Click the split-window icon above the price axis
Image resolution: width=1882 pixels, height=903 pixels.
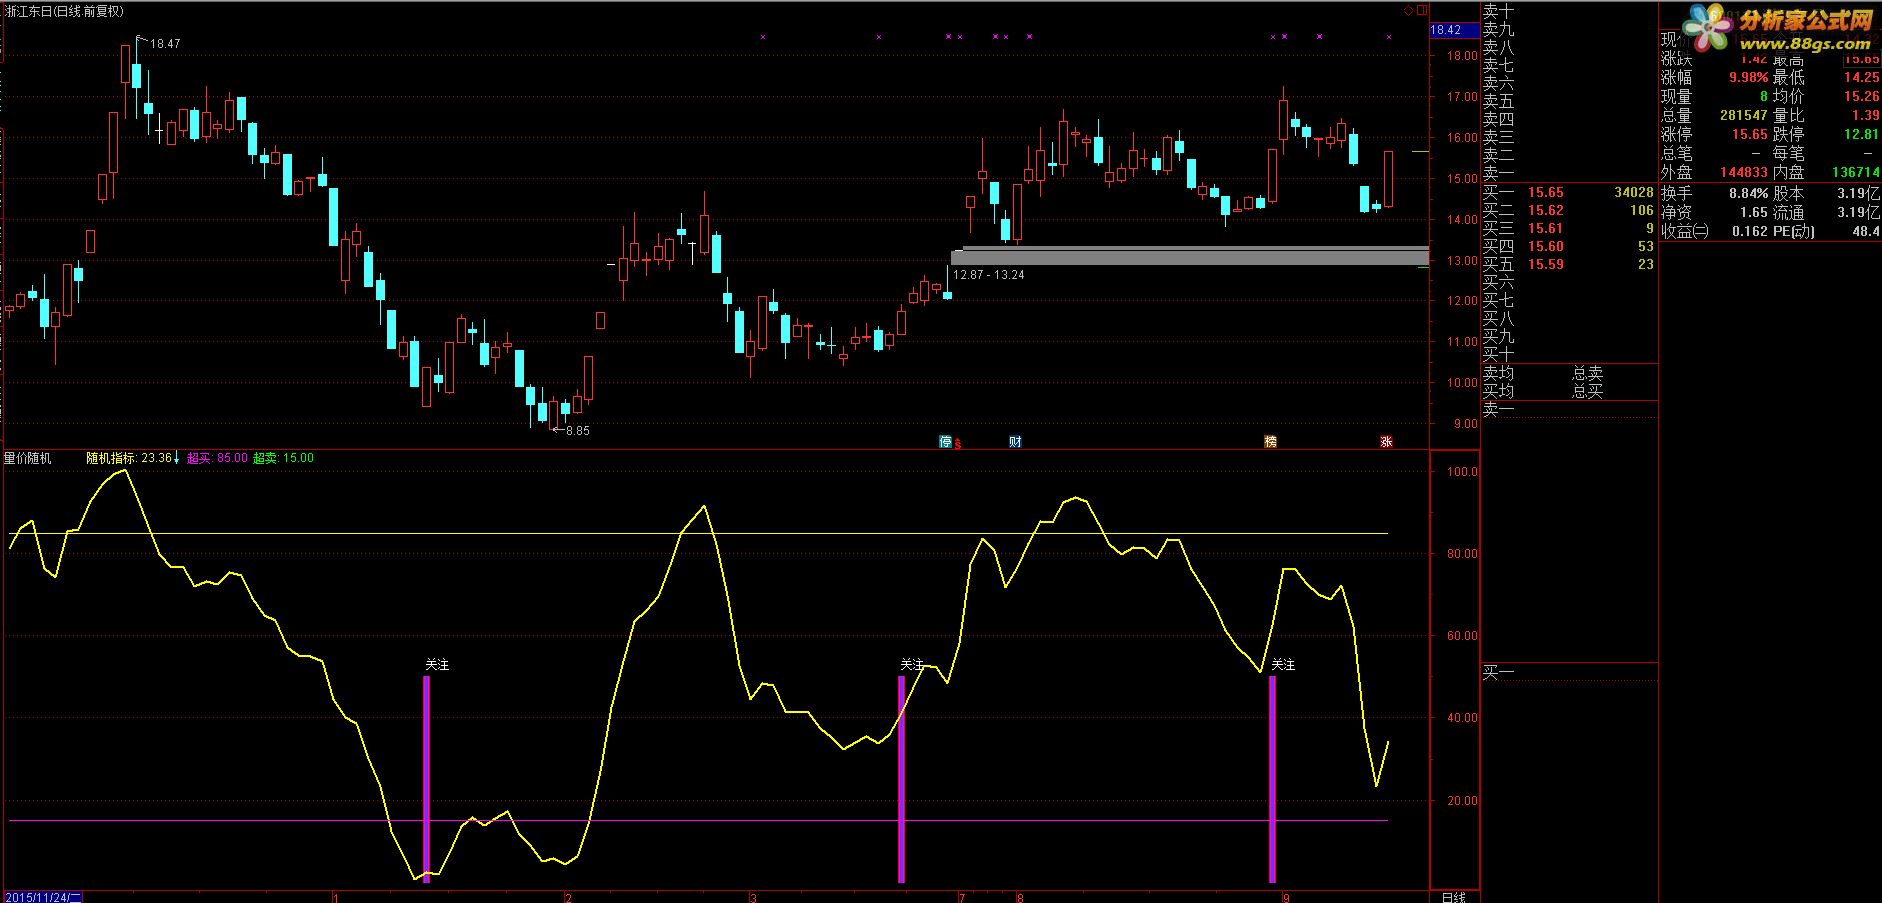[x=1422, y=11]
